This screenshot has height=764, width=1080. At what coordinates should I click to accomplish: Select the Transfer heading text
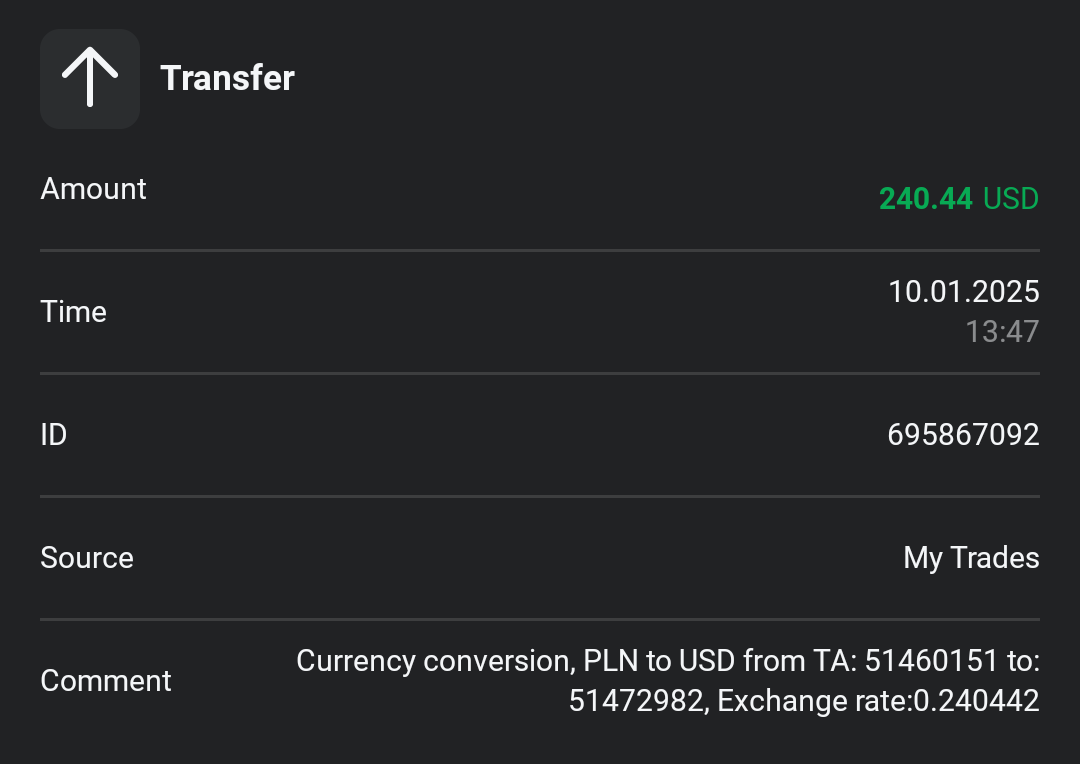click(x=227, y=78)
